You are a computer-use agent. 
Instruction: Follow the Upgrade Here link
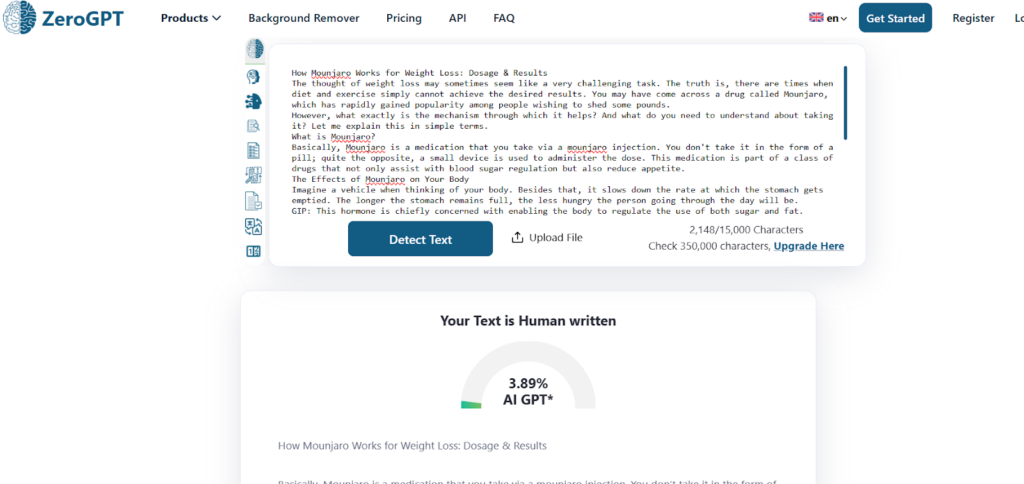point(808,246)
